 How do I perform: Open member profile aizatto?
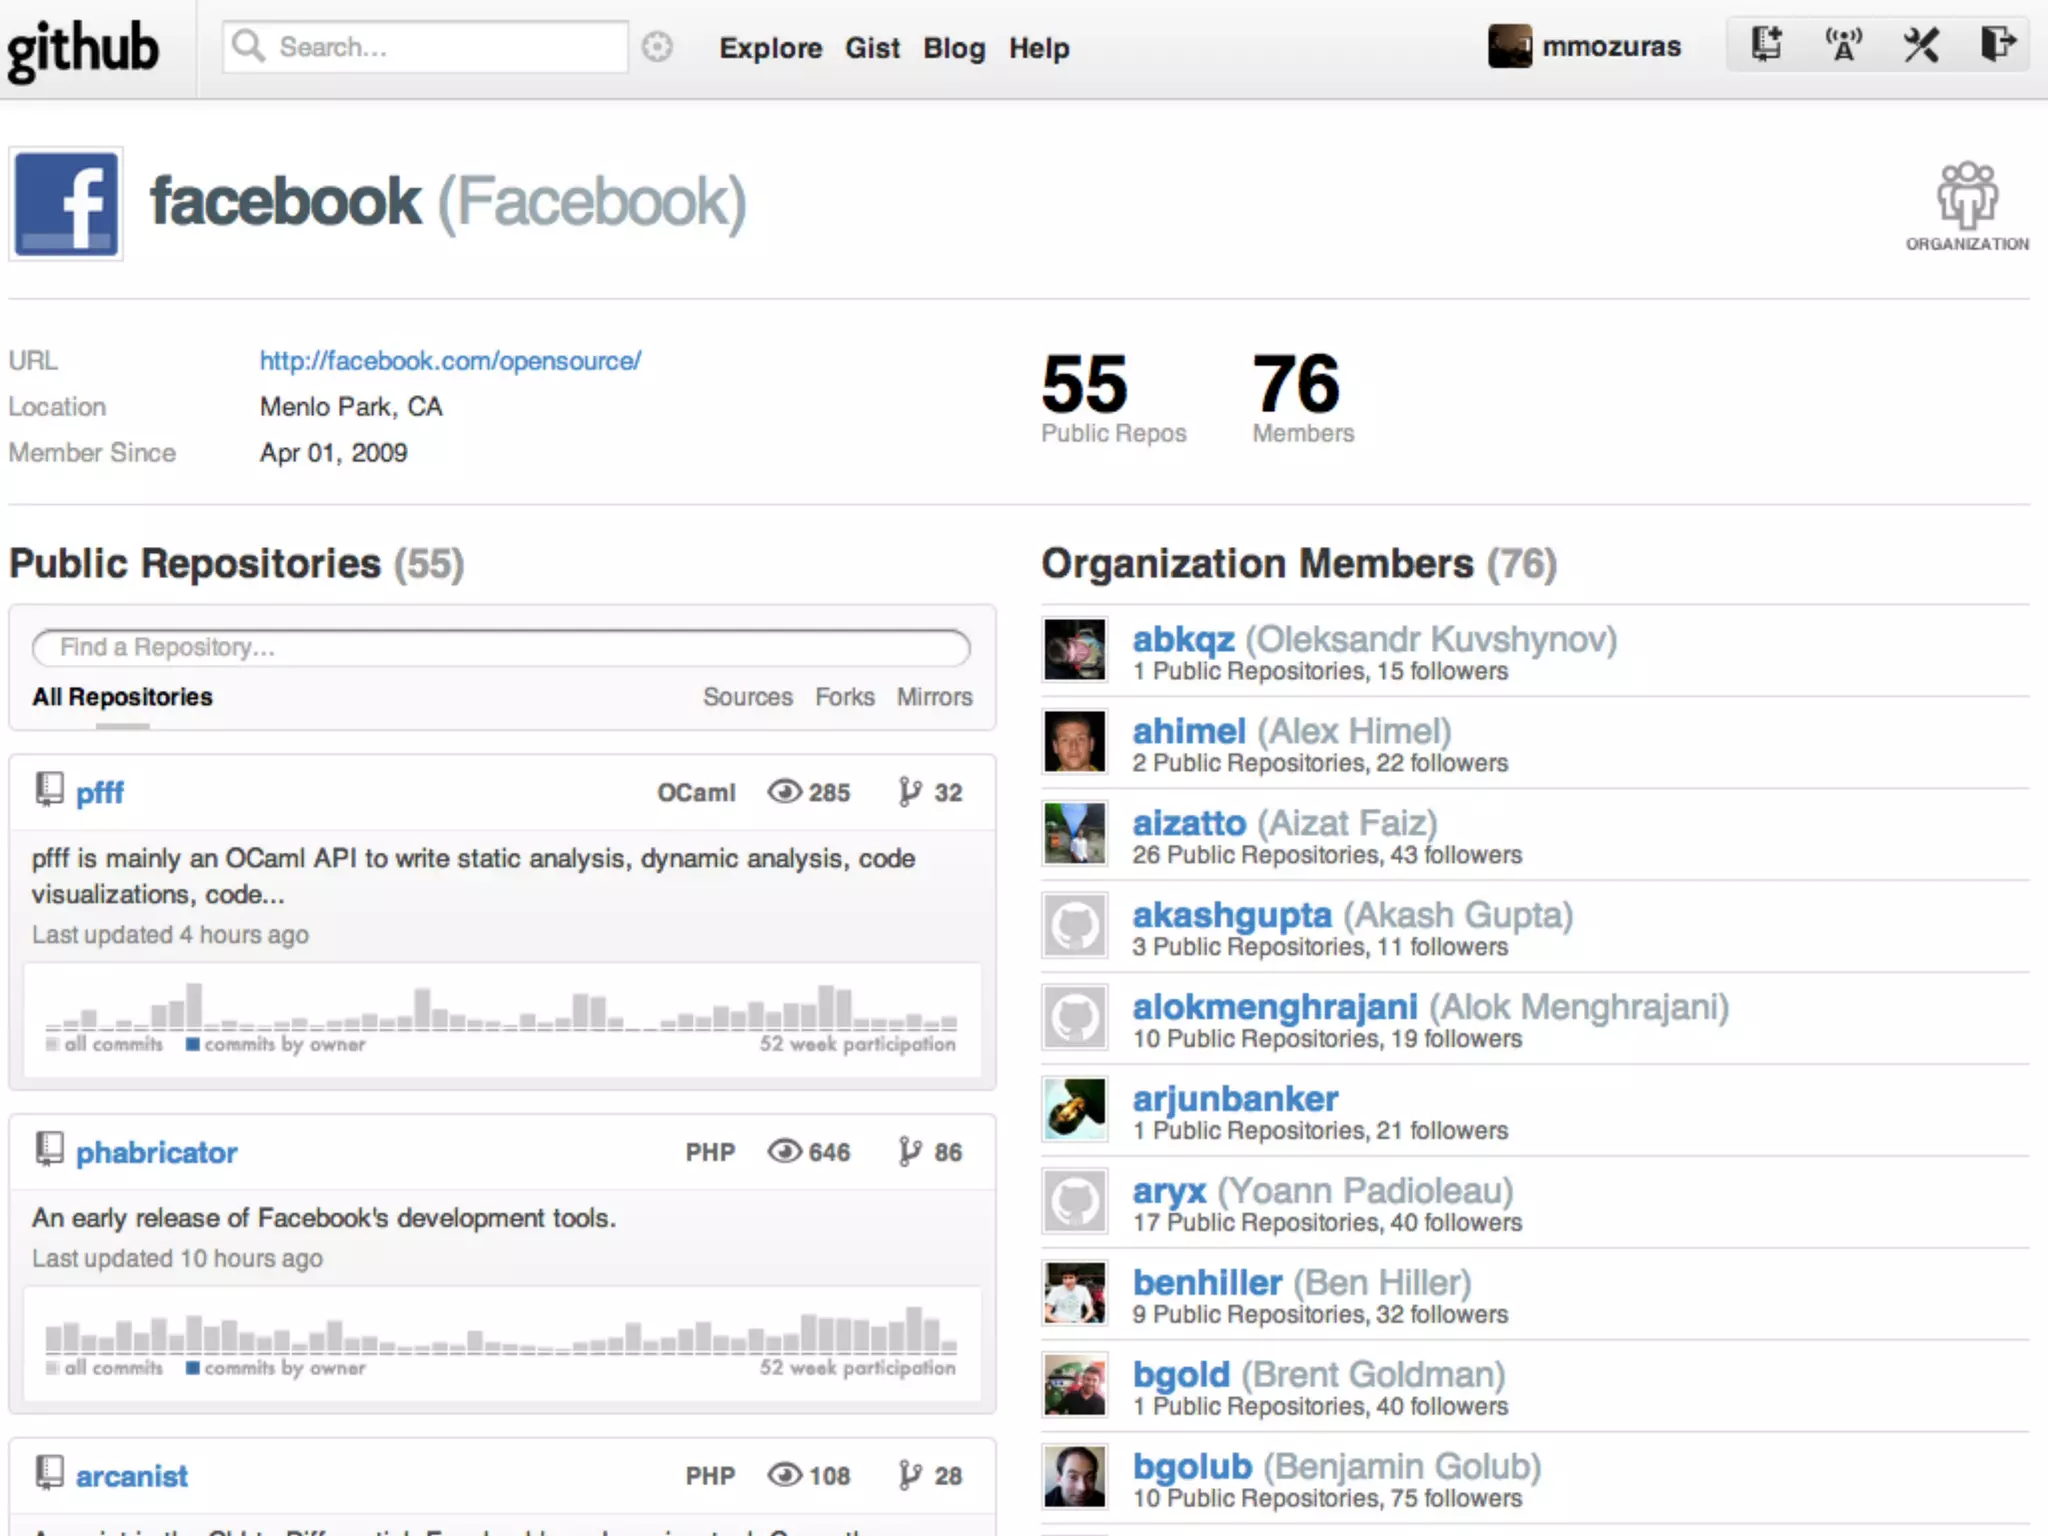pyautogui.click(x=1189, y=823)
